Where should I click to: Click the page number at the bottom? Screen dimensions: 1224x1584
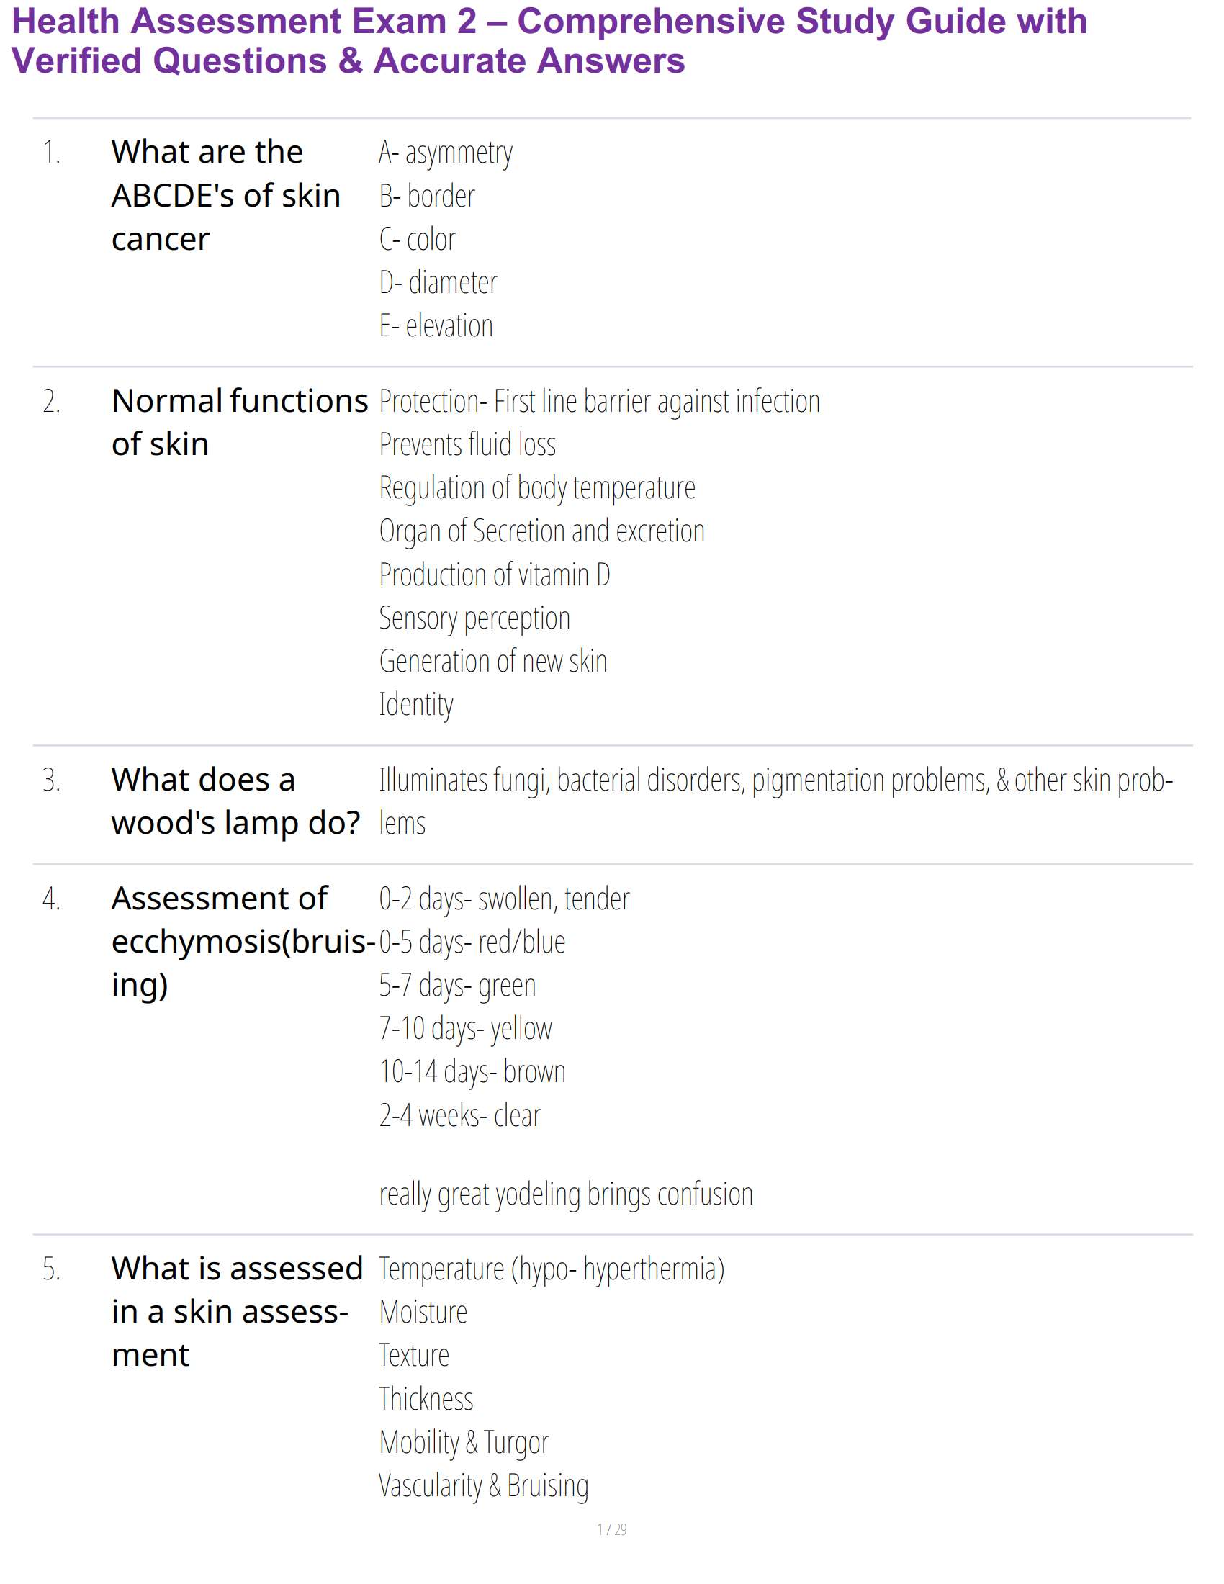click(611, 1529)
